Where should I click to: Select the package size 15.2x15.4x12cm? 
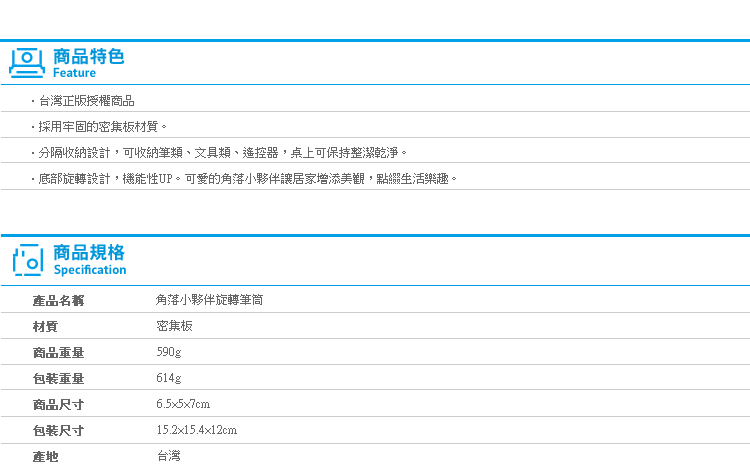pos(197,430)
